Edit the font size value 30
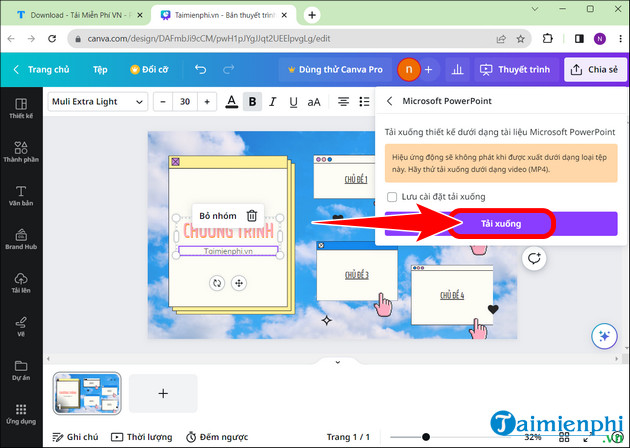The width and height of the screenshot is (630, 448). click(185, 102)
